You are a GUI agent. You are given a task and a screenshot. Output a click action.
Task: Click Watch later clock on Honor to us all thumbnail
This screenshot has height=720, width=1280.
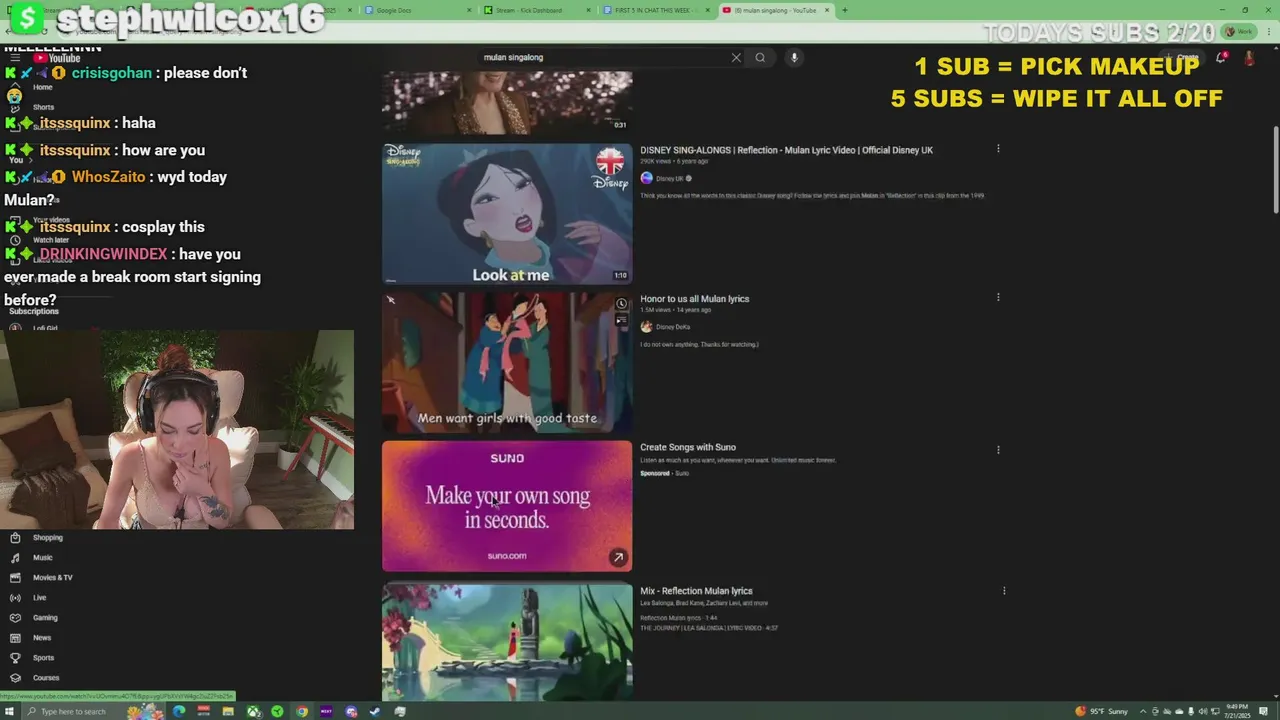point(621,304)
